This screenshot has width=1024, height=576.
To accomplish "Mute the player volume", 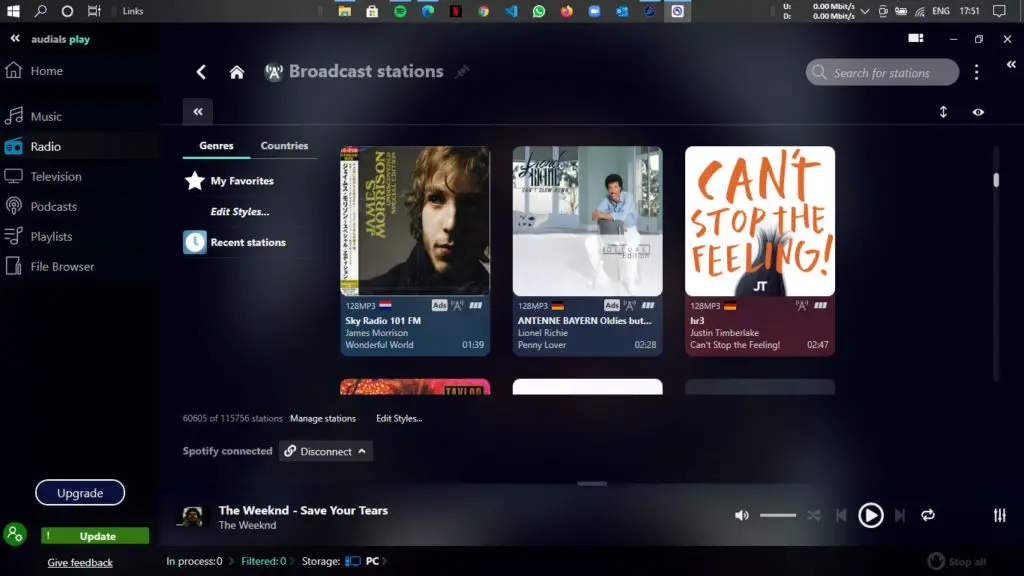I will tap(741, 515).
